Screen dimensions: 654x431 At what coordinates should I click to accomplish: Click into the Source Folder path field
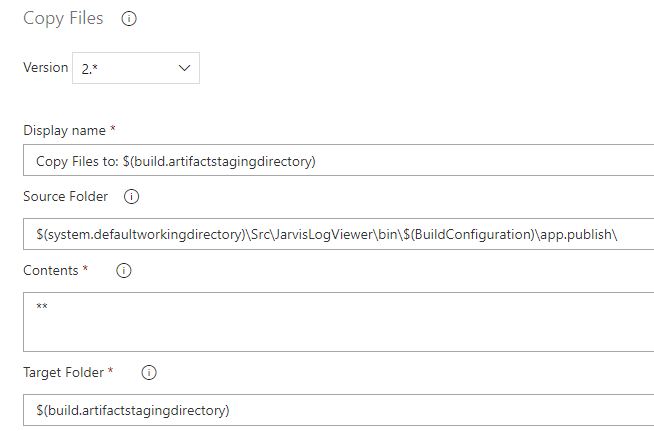point(339,234)
